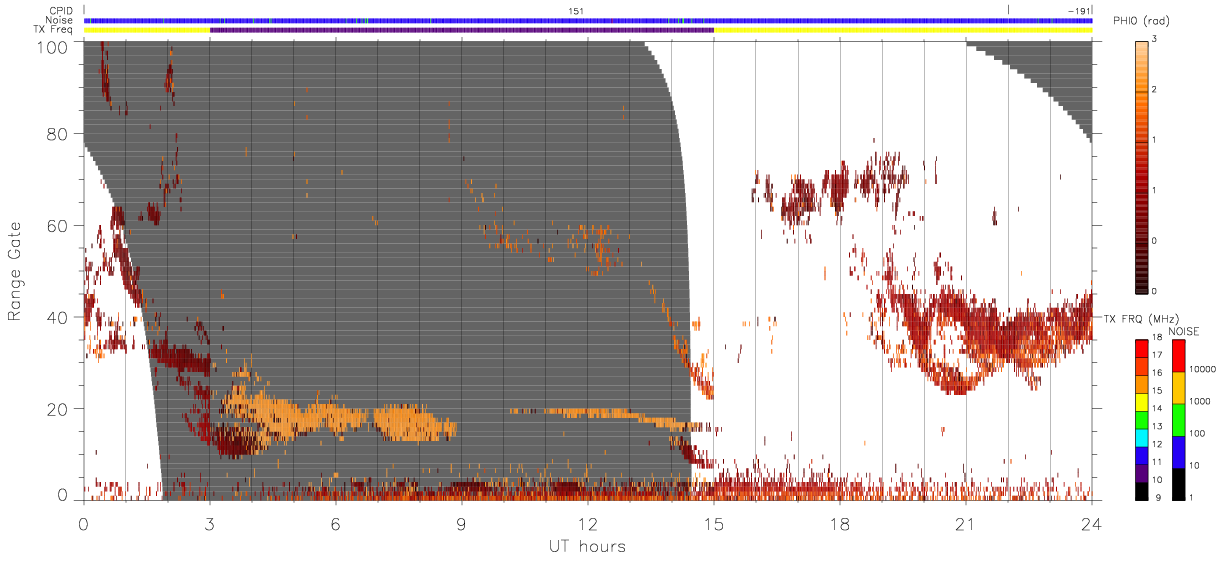
Task: Click the '1000' label in NOISE legend
Action: point(1199,401)
